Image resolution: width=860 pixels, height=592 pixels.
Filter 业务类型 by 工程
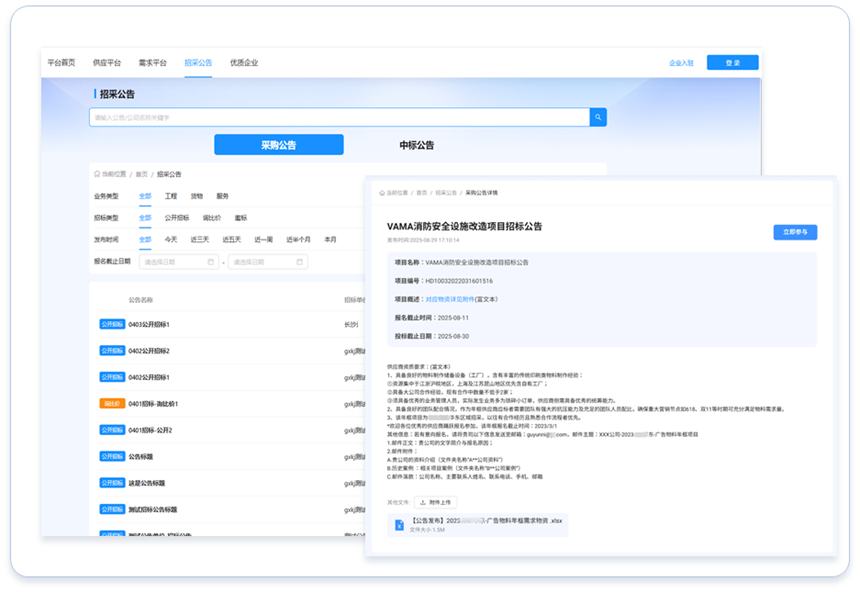coord(171,196)
